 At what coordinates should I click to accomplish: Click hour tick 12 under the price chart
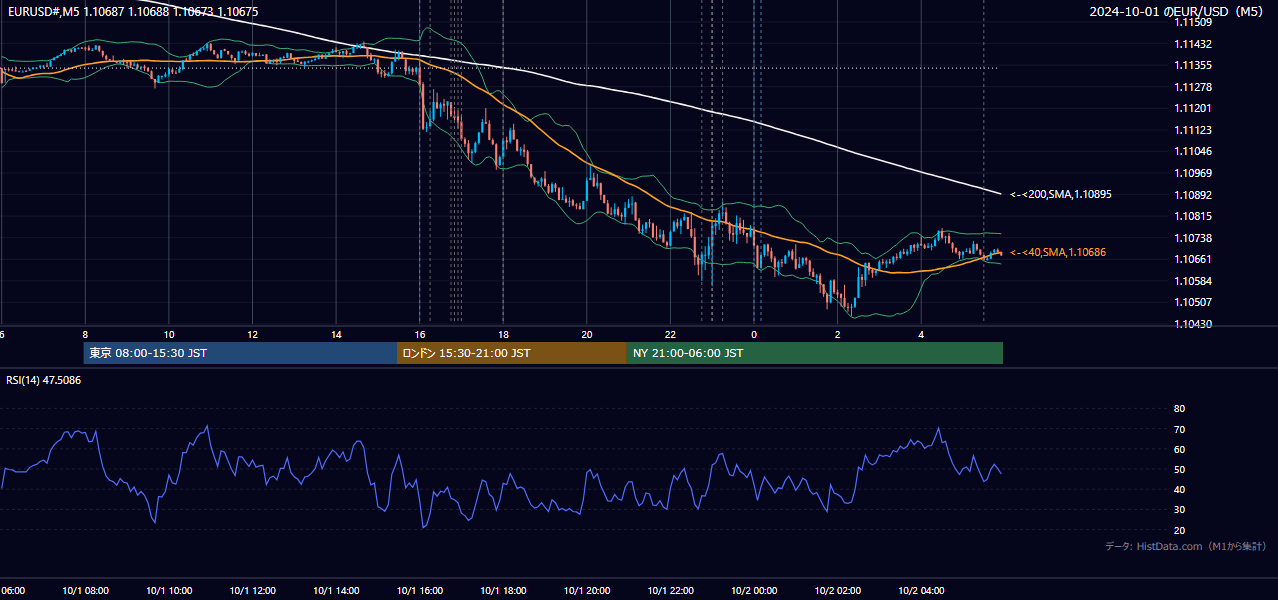tap(253, 335)
